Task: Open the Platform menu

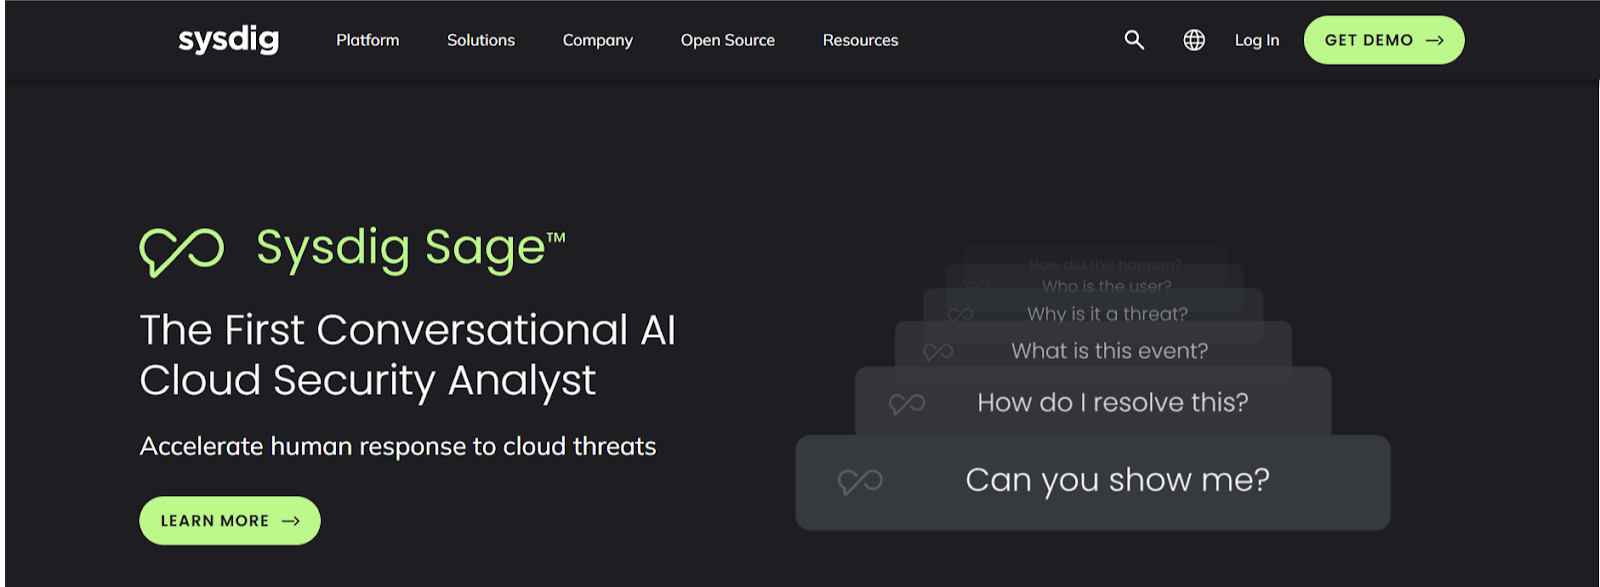Action: [x=368, y=40]
